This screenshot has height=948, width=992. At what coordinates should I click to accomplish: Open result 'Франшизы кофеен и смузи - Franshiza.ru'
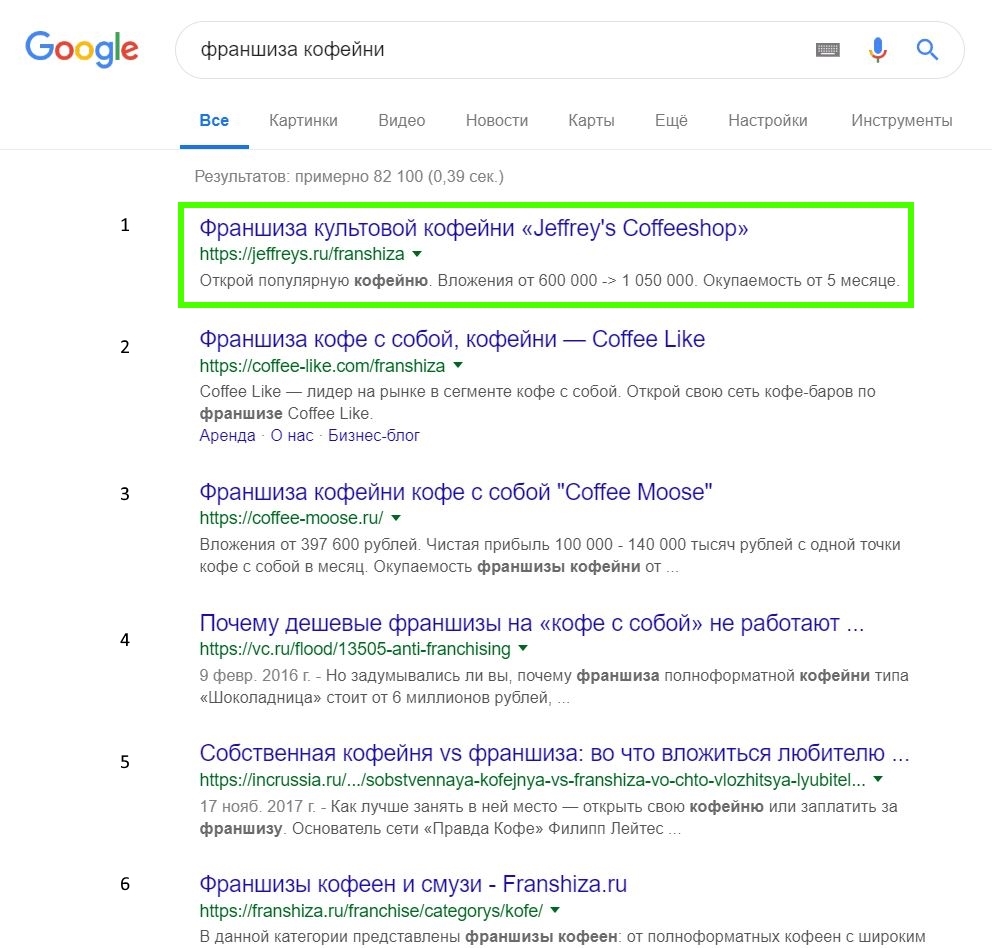(412, 884)
